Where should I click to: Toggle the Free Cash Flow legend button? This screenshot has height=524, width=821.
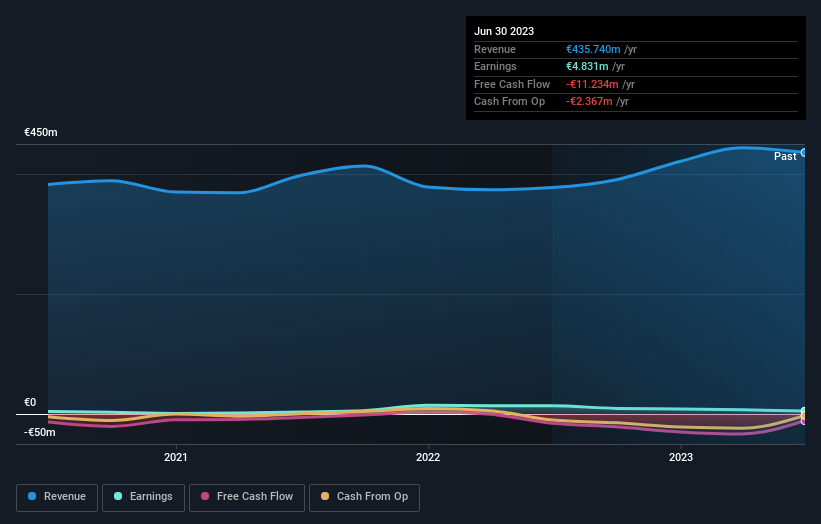coord(247,497)
